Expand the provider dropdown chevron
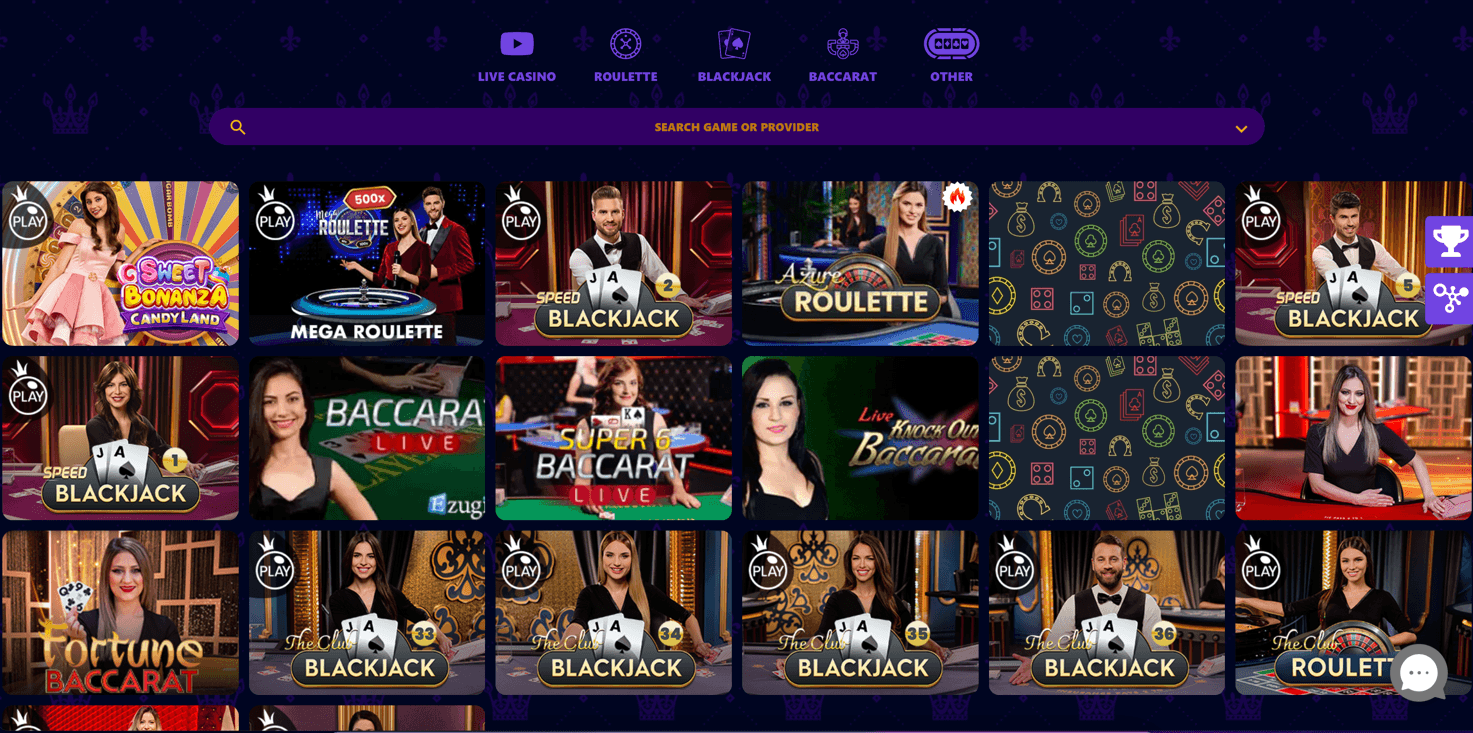Image resolution: width=1473 pixels, height=733 pixels. 1241,129
